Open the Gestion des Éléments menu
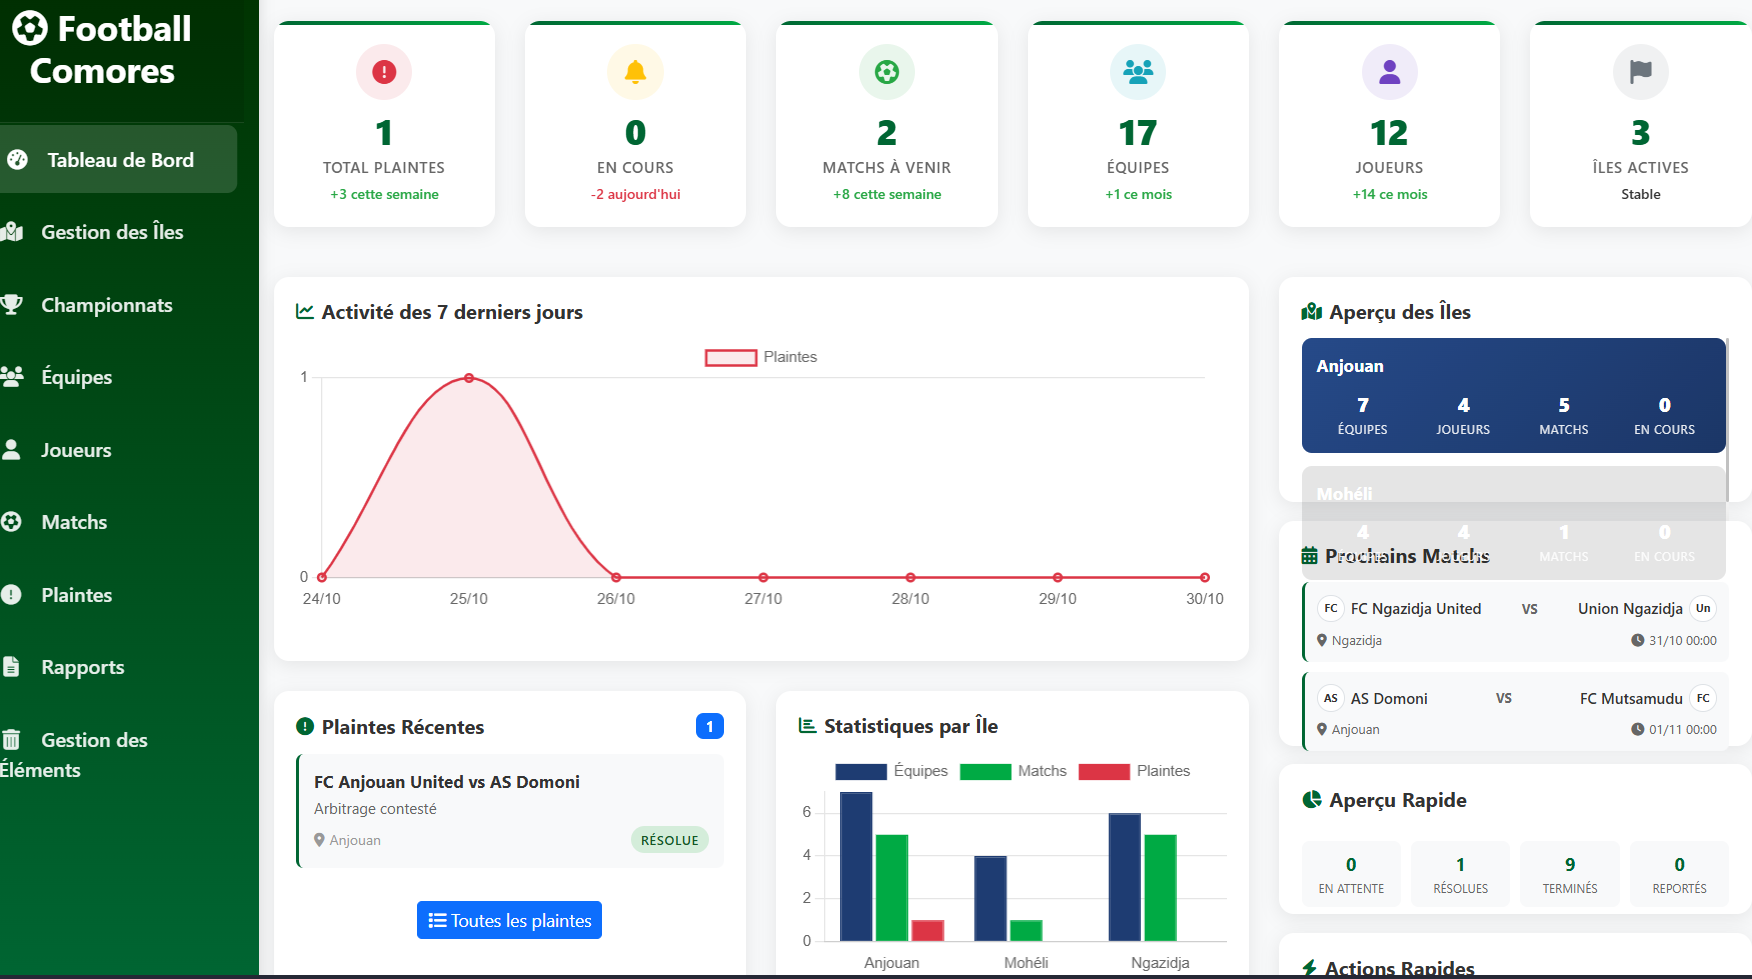The height and width of the screenshot is (979, 1752). pos(94,741)
